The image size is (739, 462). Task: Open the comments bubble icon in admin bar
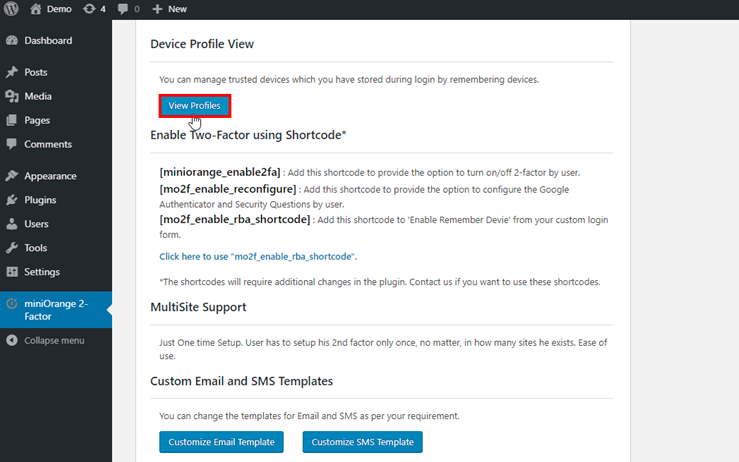pyautogui.click(x=123, y=9)
